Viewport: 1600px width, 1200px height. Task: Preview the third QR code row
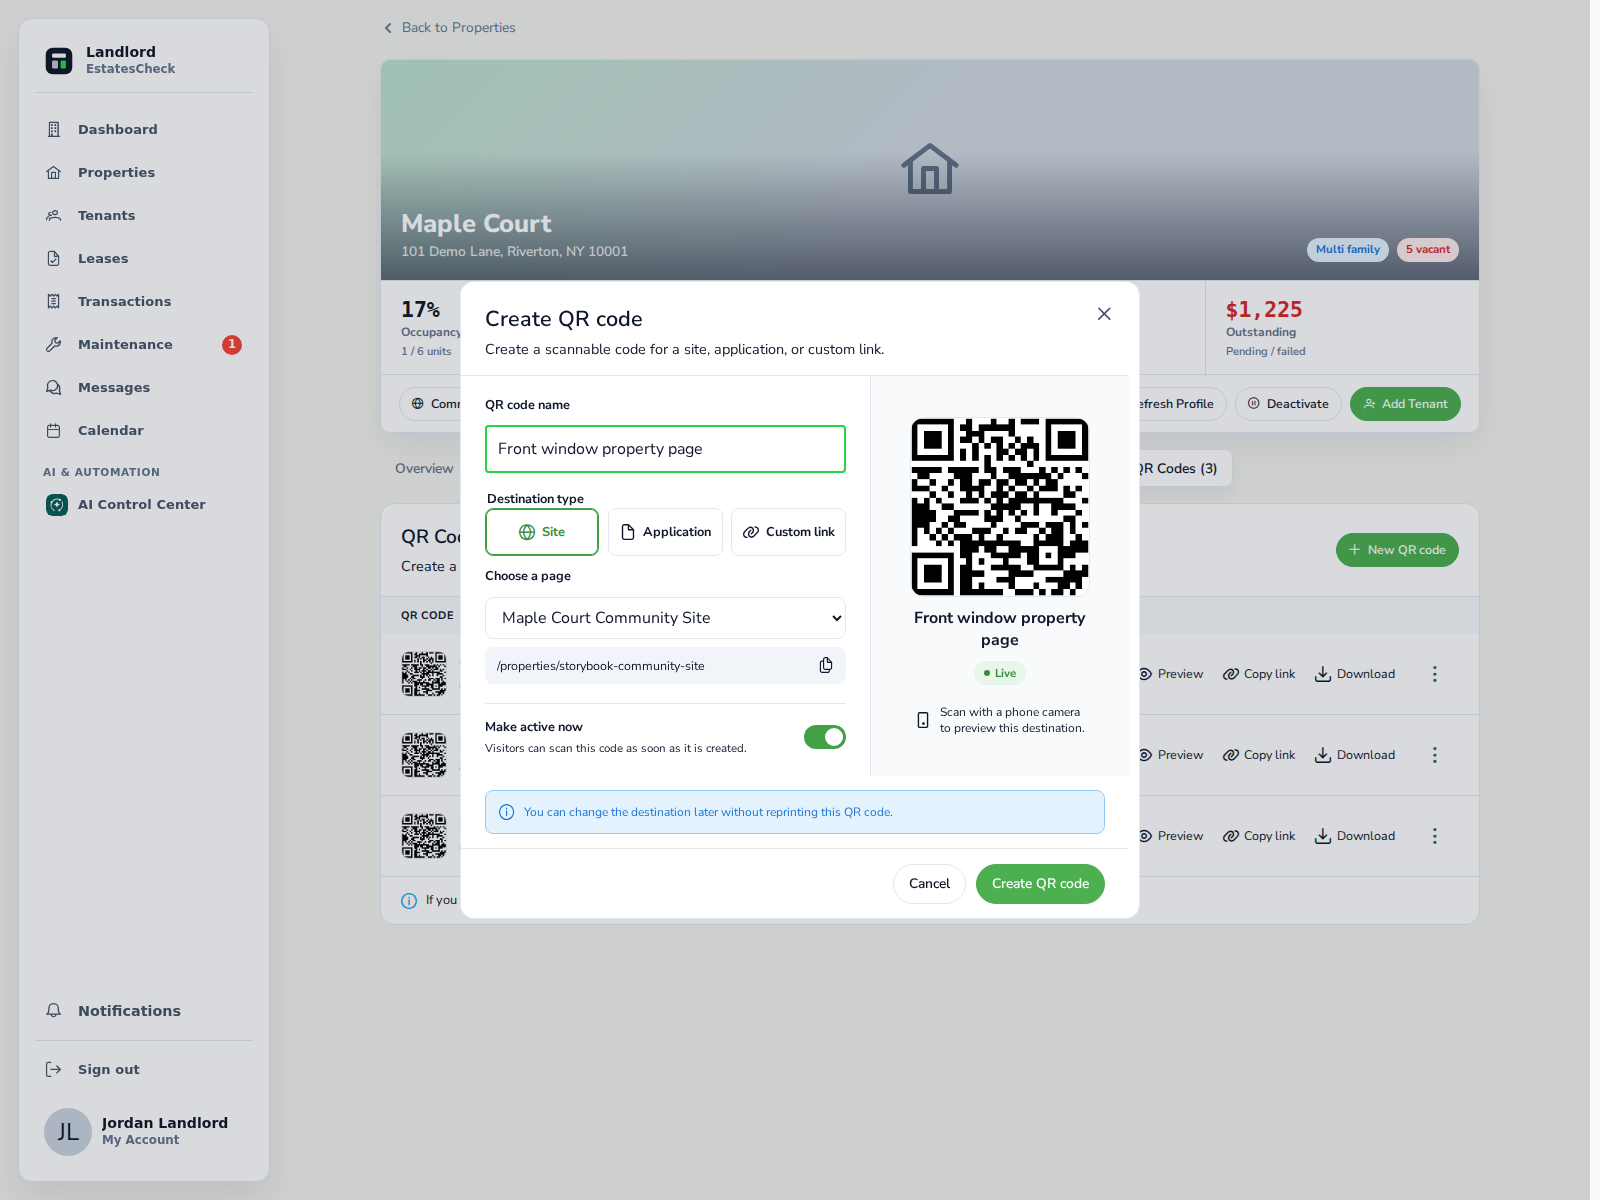click(x=1171, y=836)
